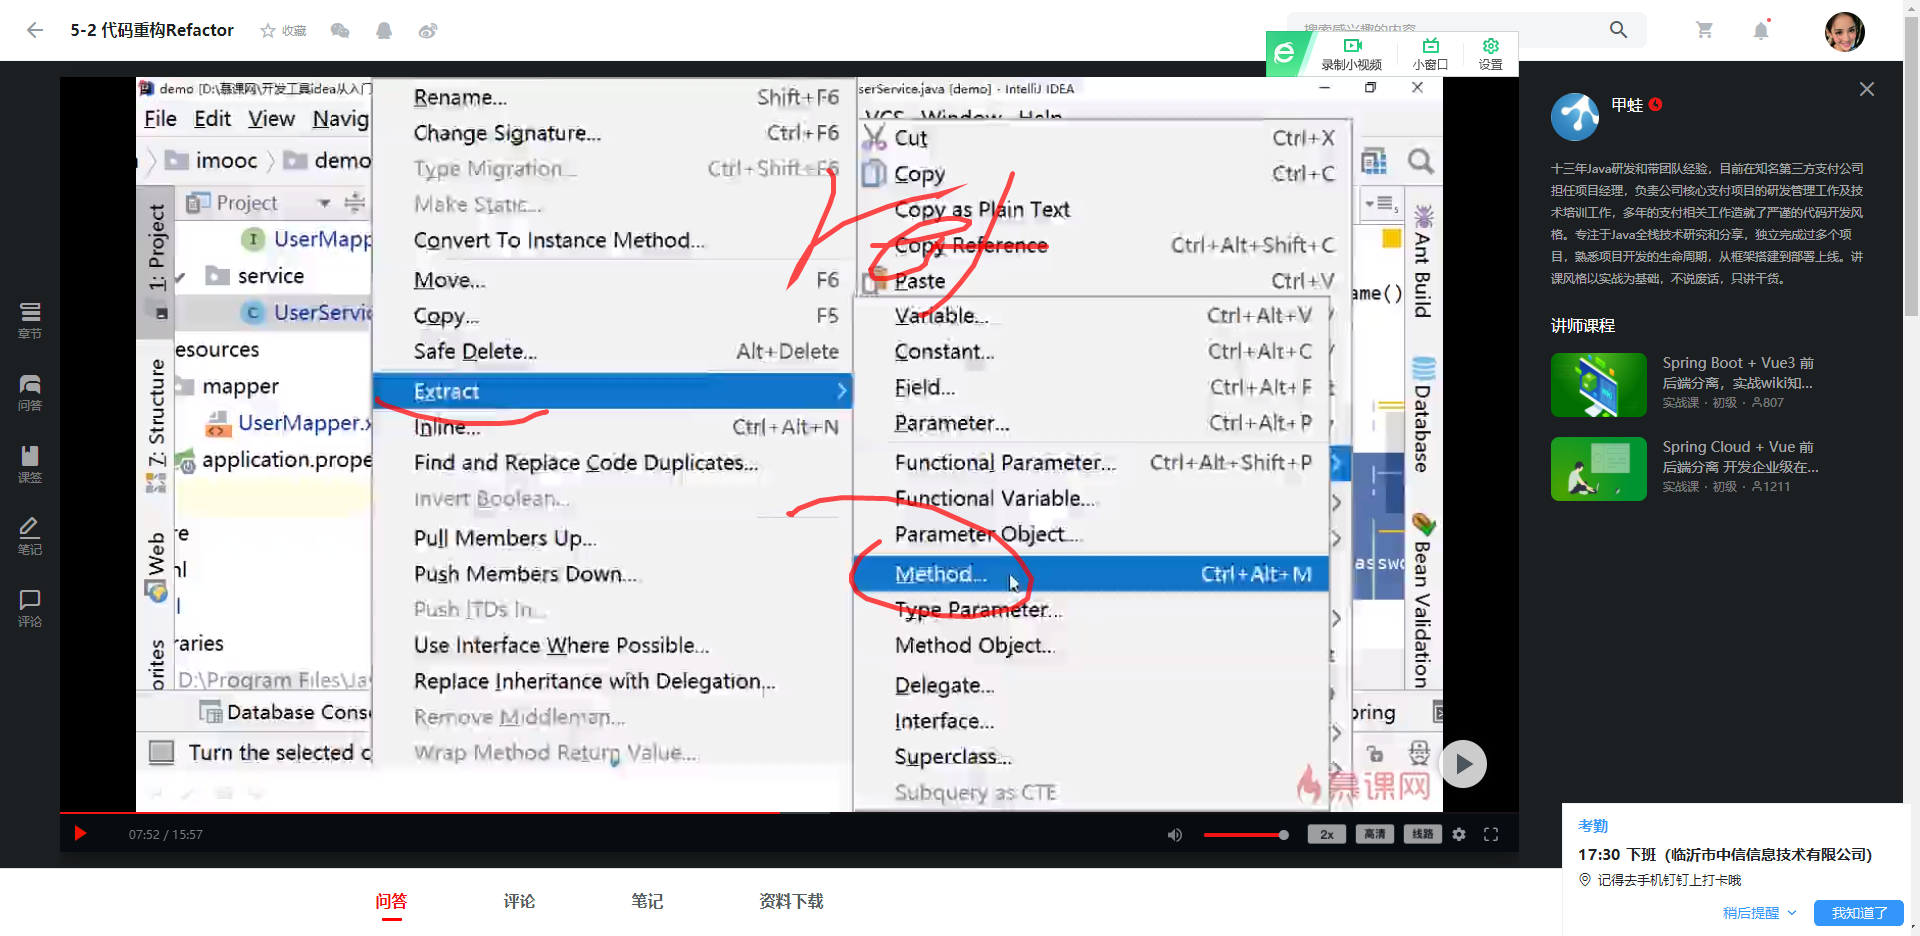The height and width of the screenshot is (936, 1920).
Task: Open the View menu in IntelliJ
Action: click(271, 119)
